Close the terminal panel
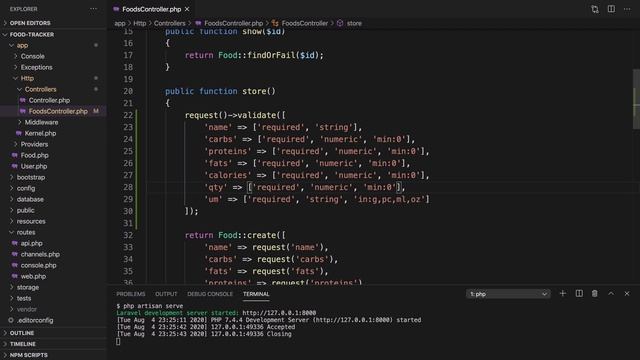640x360 pixels. pyautogui.click(x=627, y=293)
